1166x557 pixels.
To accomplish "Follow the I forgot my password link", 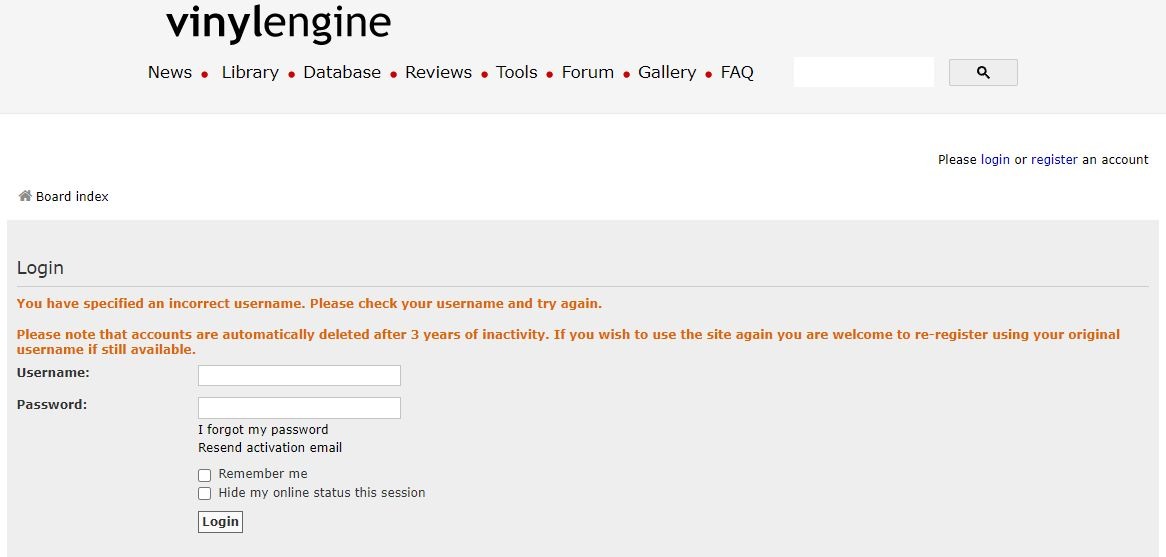I will (263, 430).
